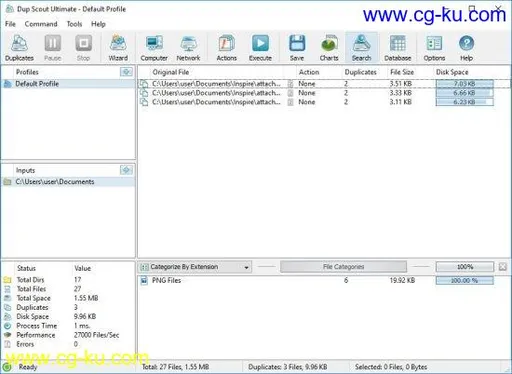Screen dimensions: 512x374
Task: Open the Wizard tool
Action: (118, 48)
